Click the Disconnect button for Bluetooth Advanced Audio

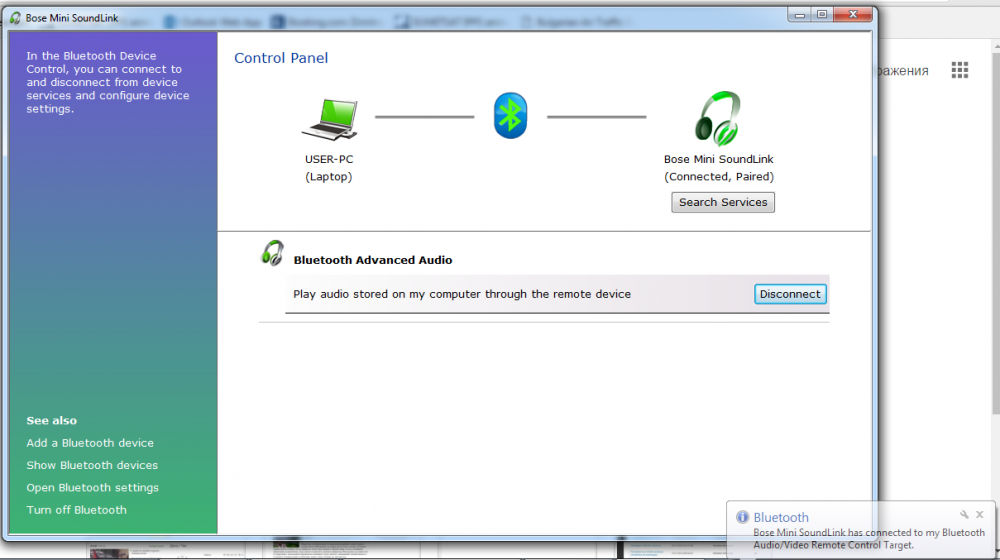coord(790,294)
